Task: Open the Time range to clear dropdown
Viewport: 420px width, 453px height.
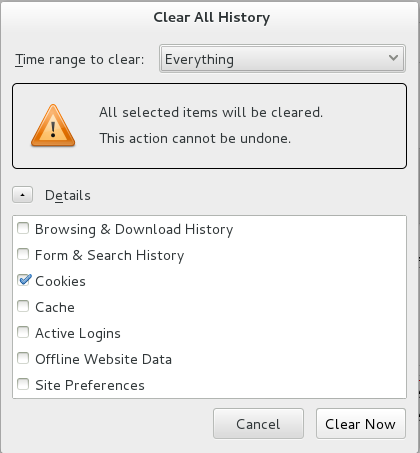Action: [x=282, y=59]
